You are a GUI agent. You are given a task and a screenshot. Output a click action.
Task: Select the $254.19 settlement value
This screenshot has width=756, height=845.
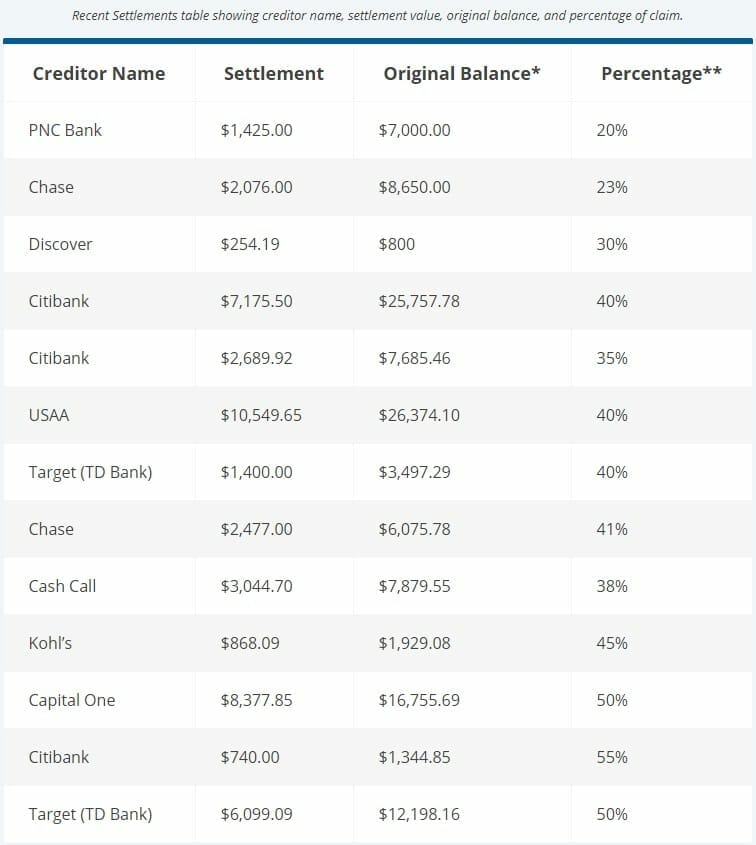coord(251,244)
